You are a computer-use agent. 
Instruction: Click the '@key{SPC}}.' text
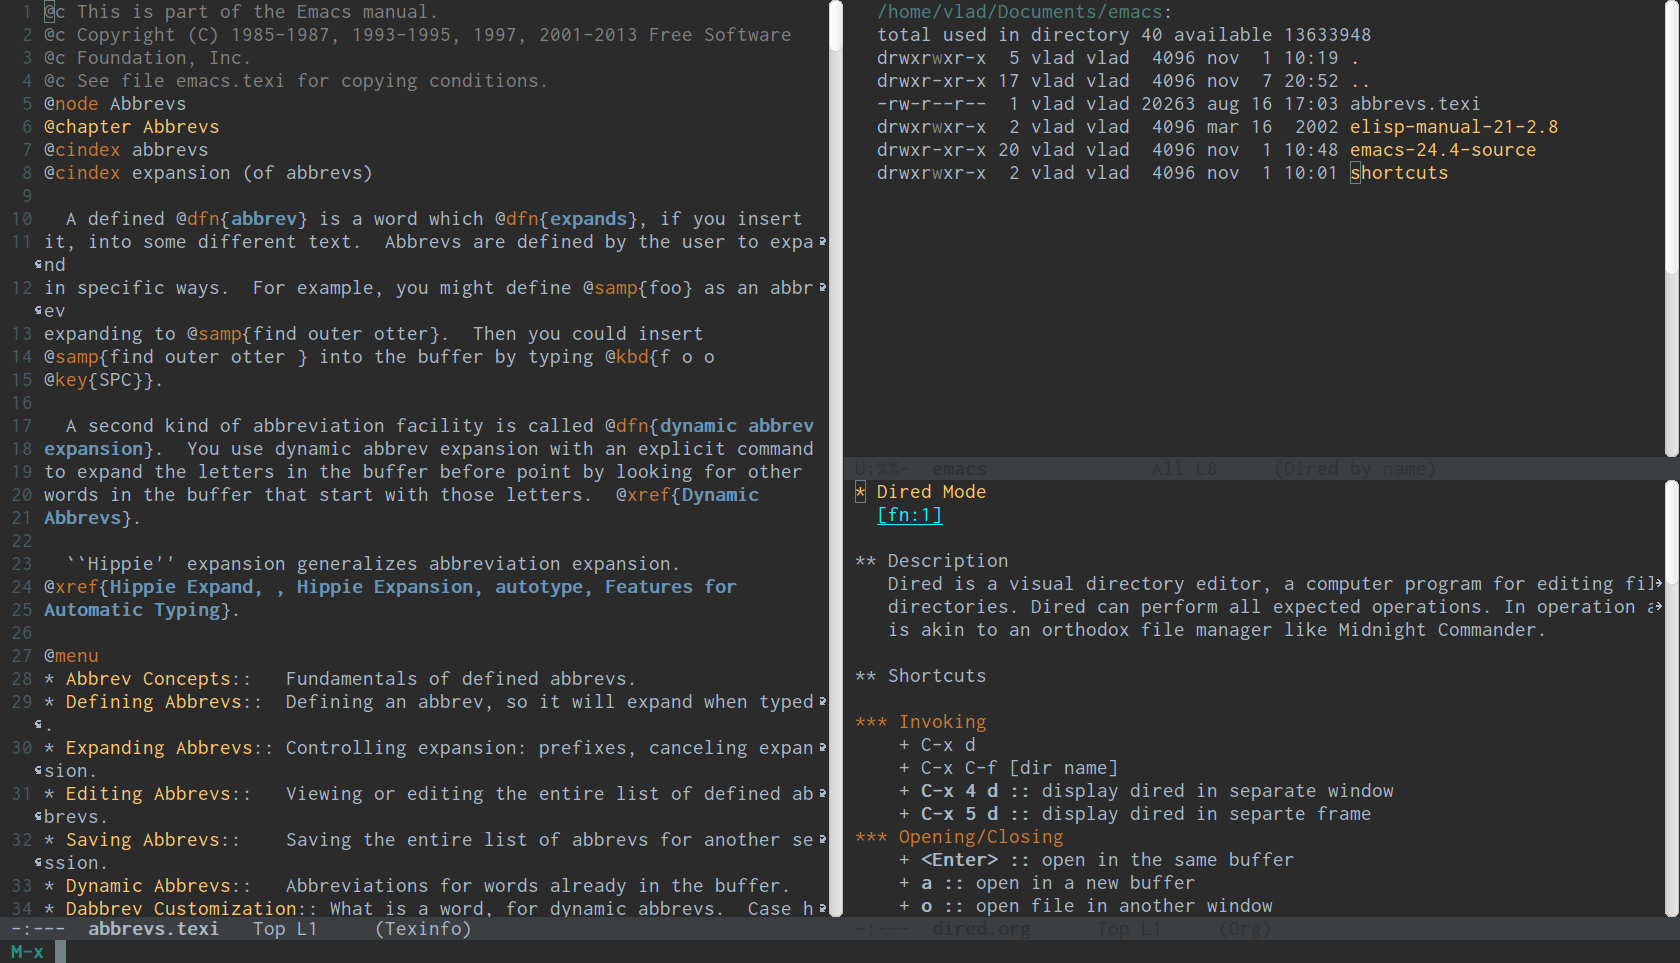coord(103,380)
